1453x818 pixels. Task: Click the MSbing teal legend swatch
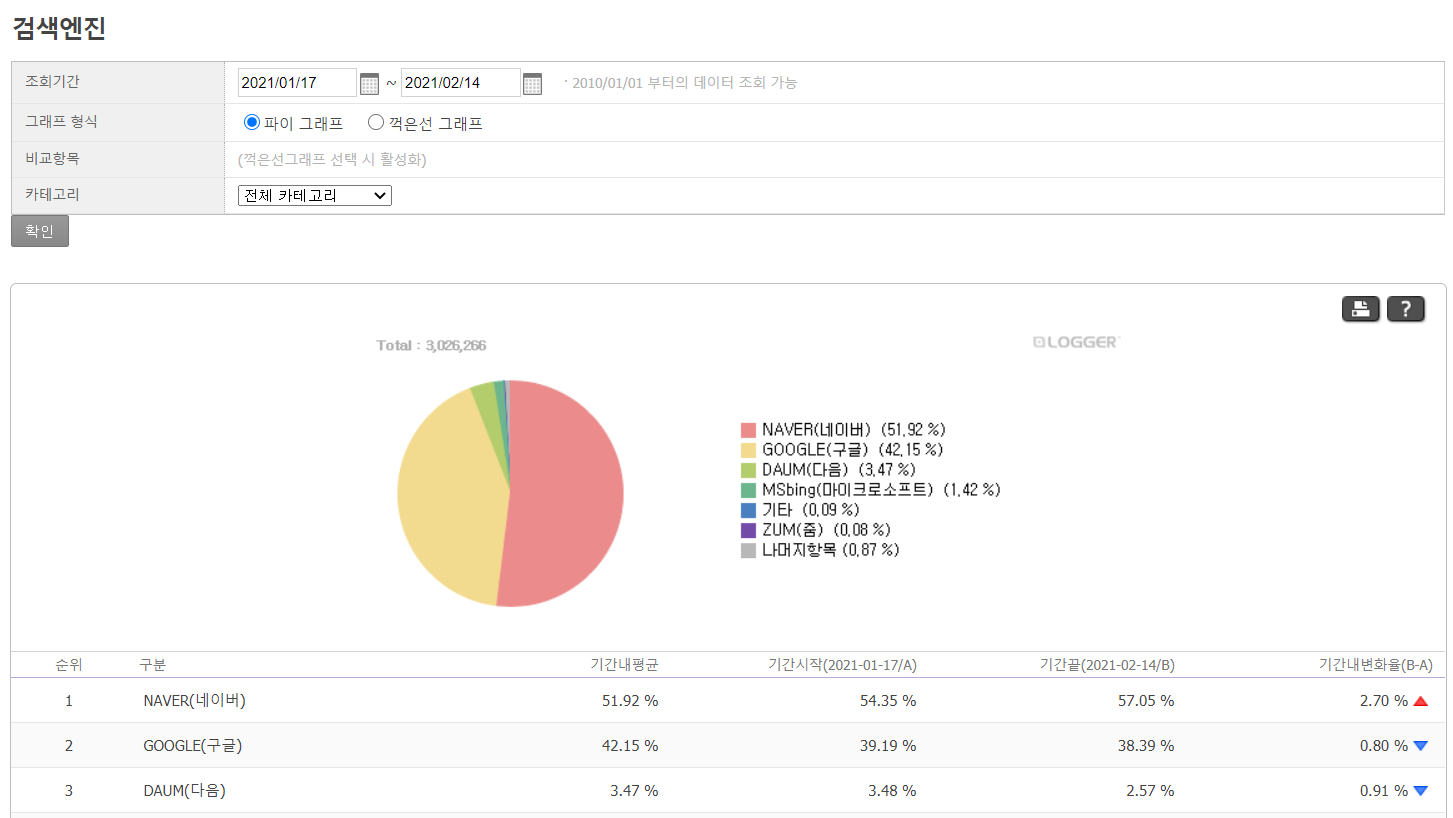pyautogui.click(x=748, y=490)
